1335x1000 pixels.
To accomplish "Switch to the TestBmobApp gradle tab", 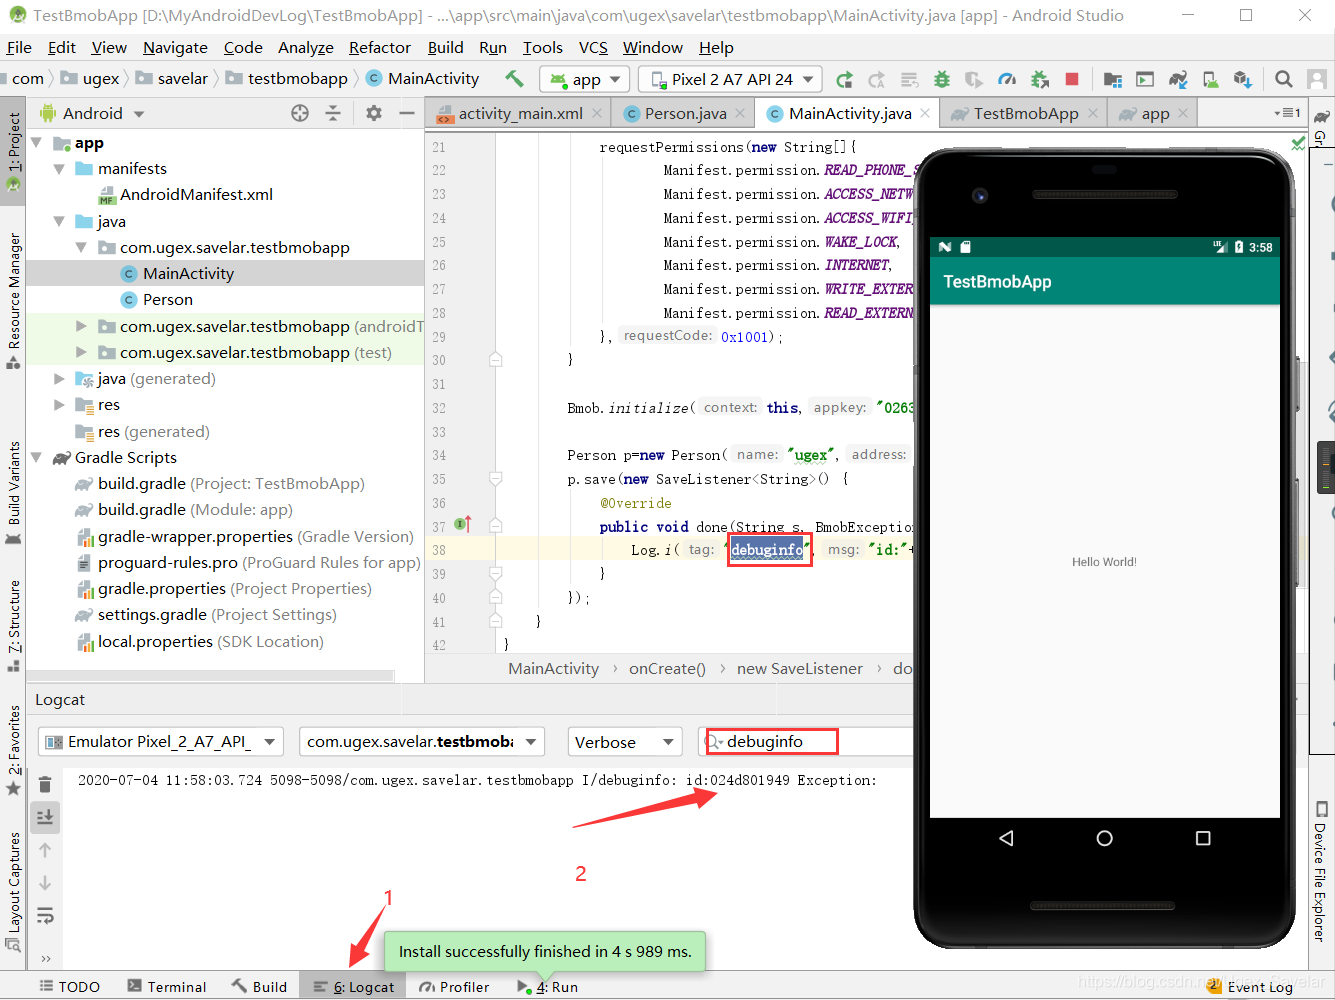I will coord(1026,113).
